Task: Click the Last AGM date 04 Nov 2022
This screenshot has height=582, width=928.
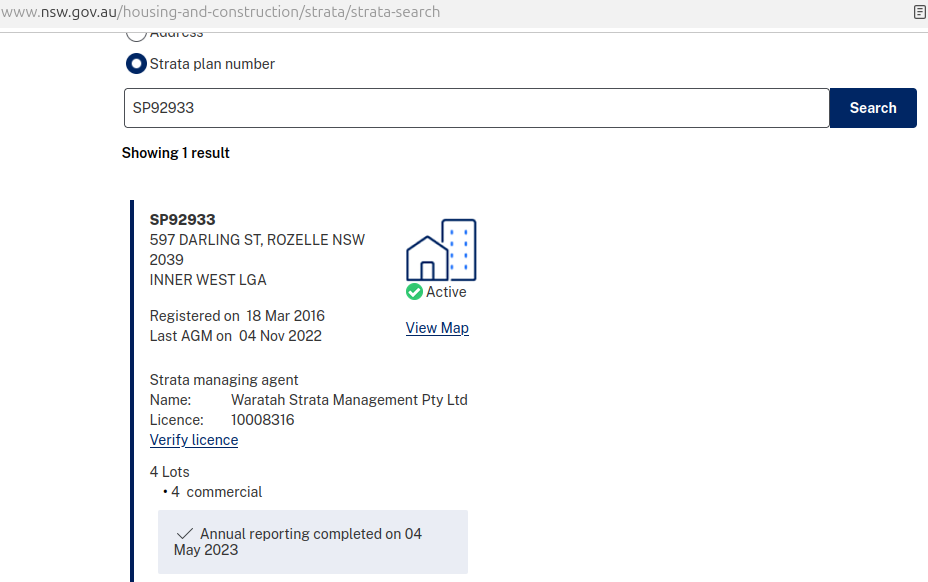Action: [x=280, y=336]
